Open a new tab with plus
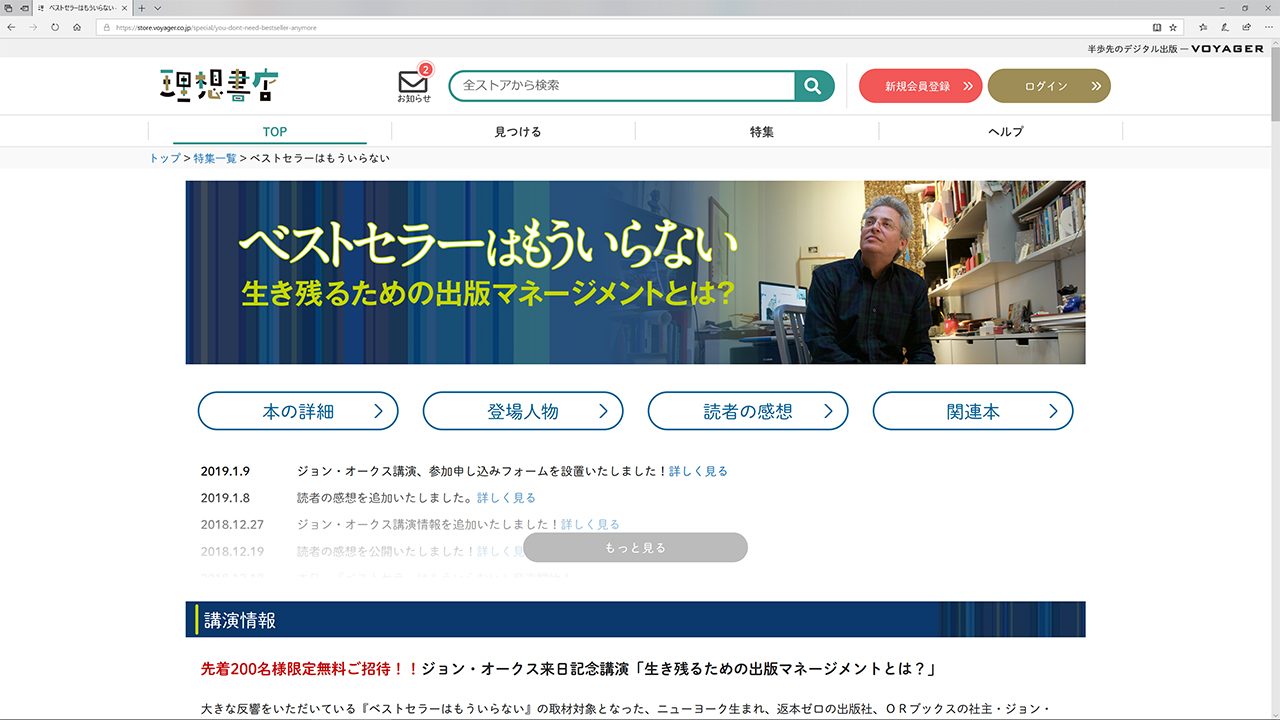The height and width of the screenshot is (720, 1280). click(x=142, y=8)
